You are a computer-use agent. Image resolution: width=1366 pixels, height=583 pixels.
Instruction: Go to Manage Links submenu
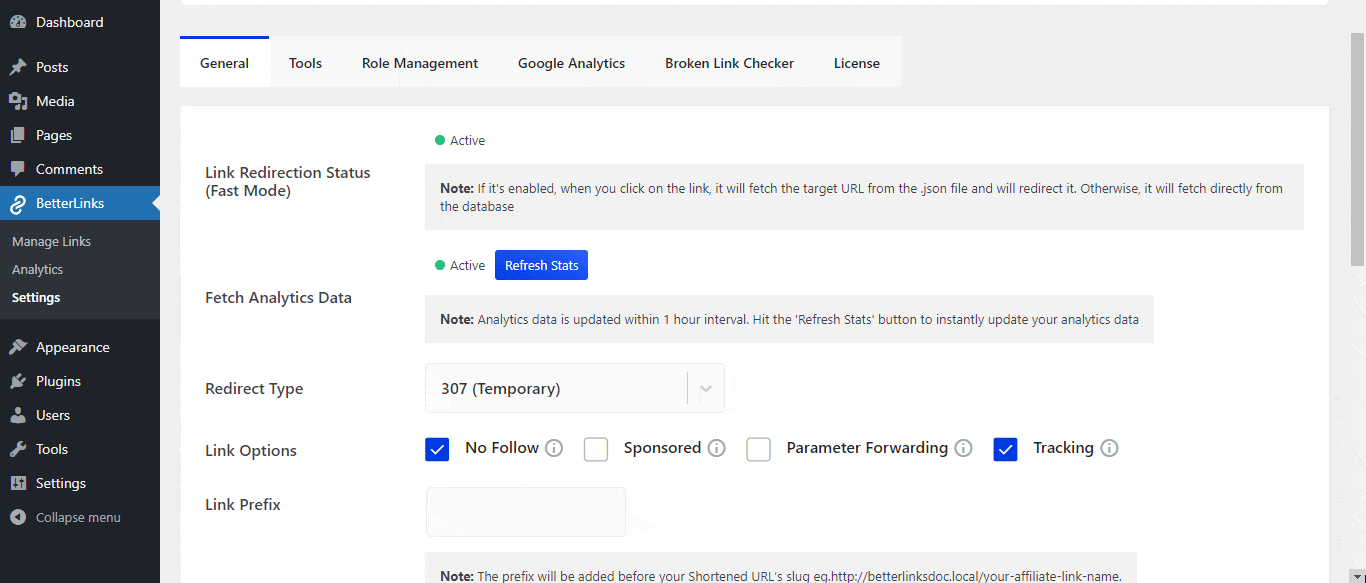[51, 241]
